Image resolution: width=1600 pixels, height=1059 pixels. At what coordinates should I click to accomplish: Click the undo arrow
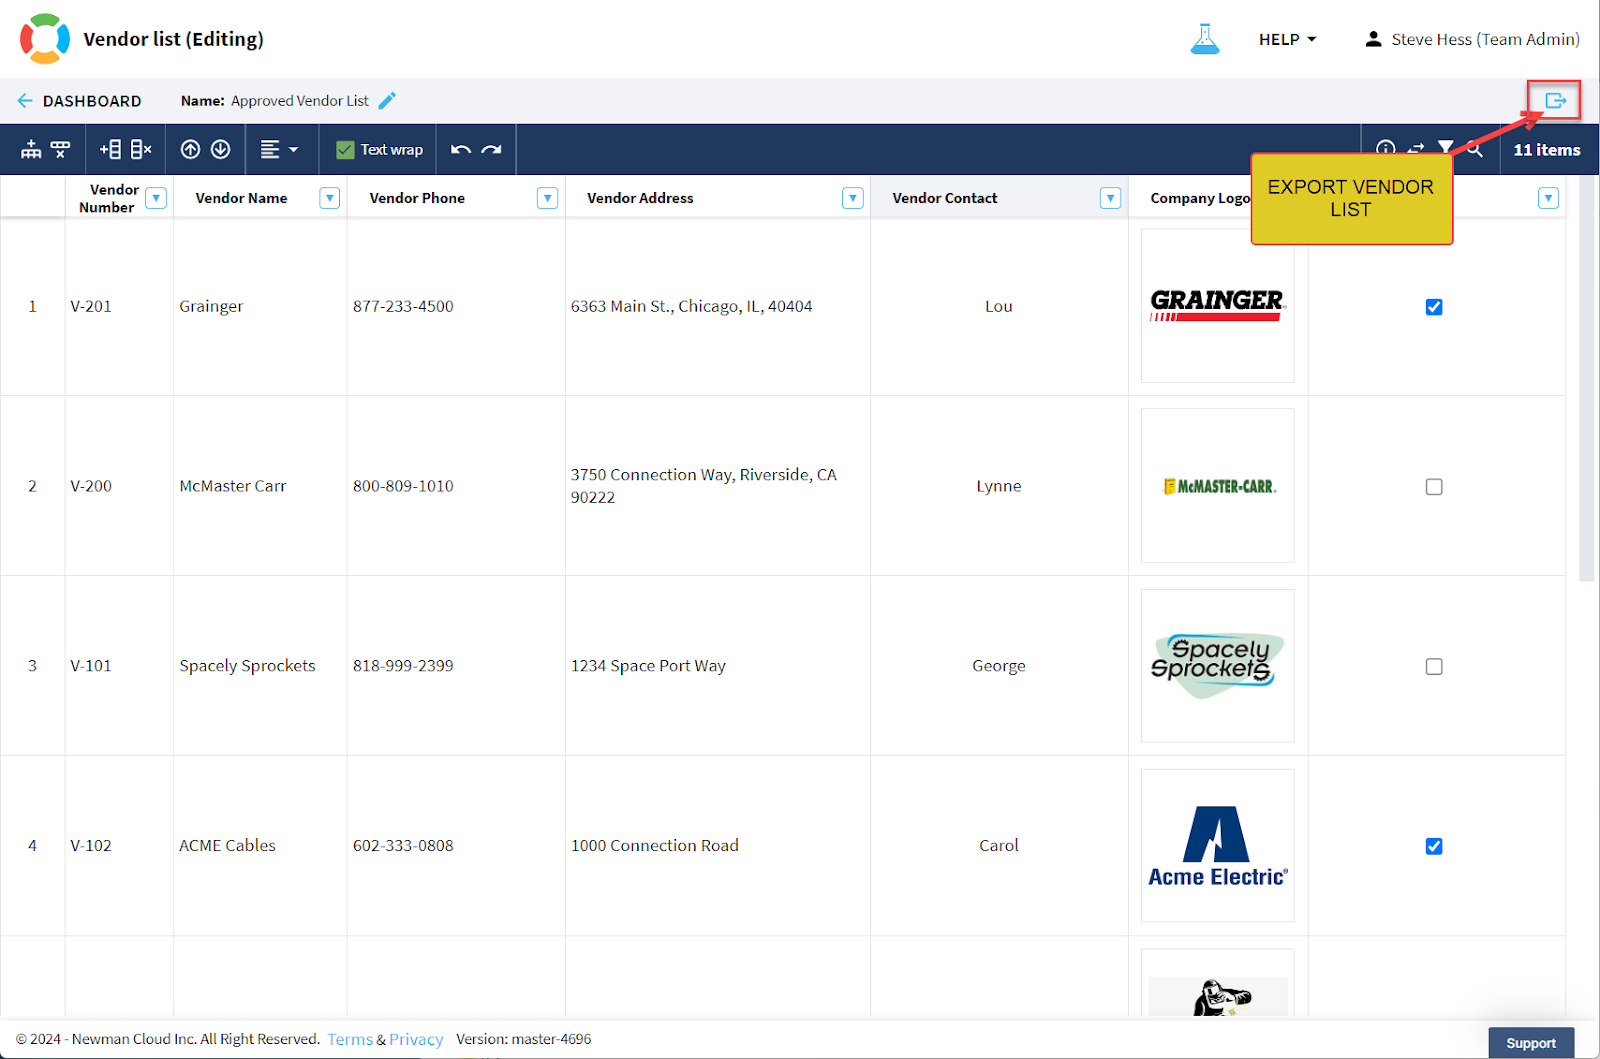461,149
